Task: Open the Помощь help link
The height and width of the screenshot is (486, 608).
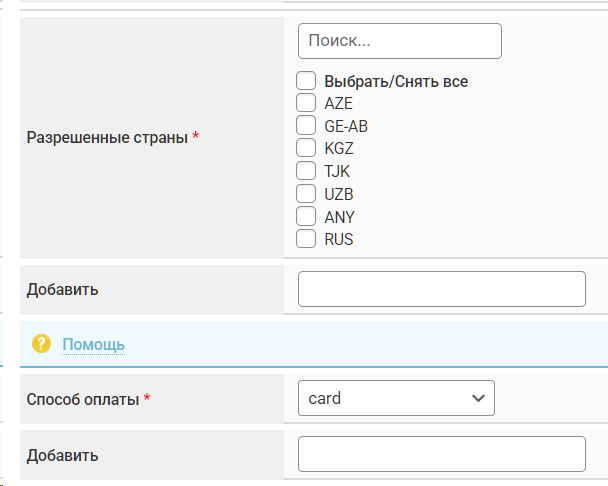Action: pos(93,344)
